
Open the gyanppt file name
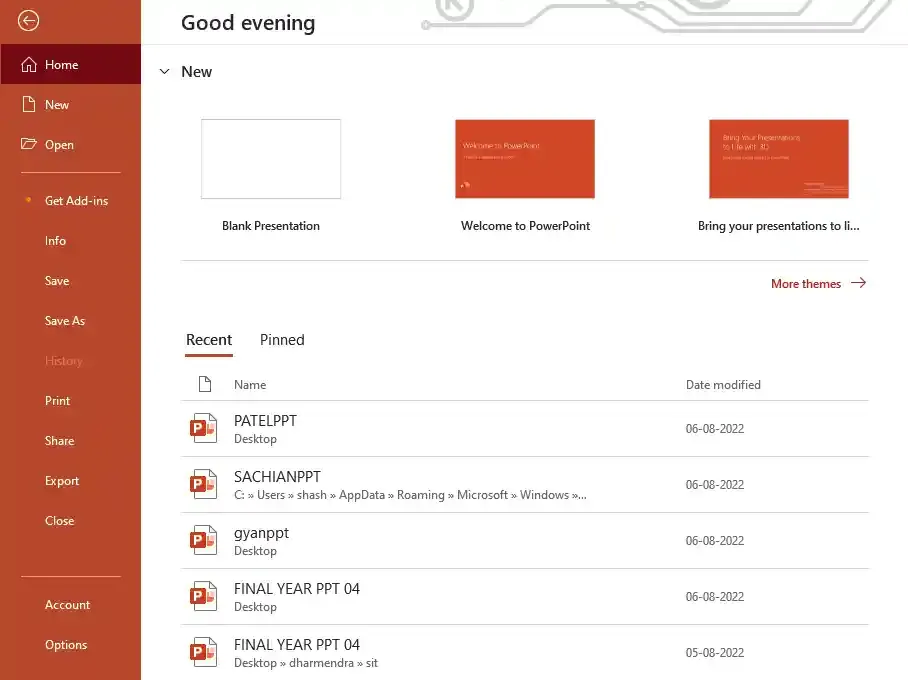pyautogui.click(x=261, y=533)
